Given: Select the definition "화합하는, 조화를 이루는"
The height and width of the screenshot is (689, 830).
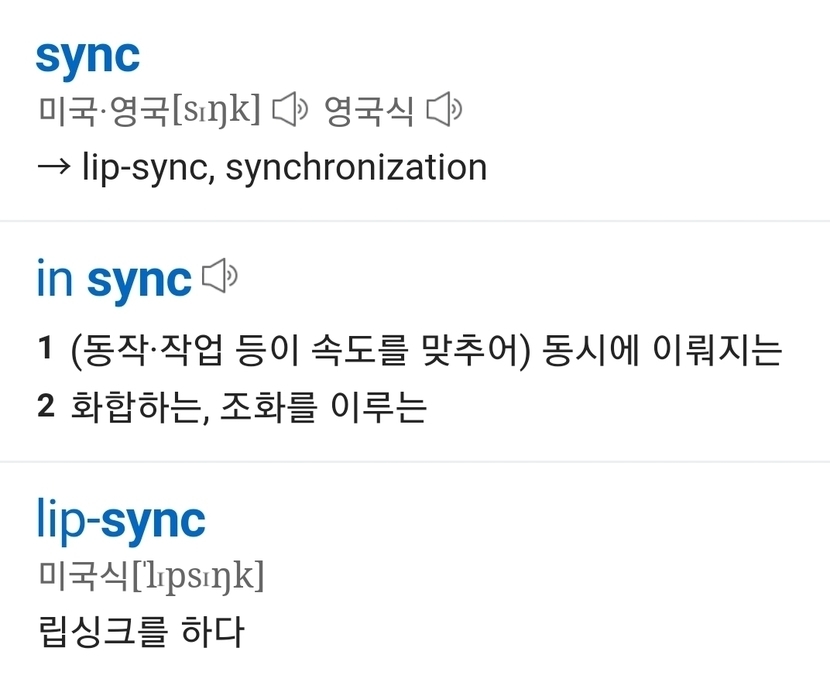Looking at the screenshot, I should [249, 407].
